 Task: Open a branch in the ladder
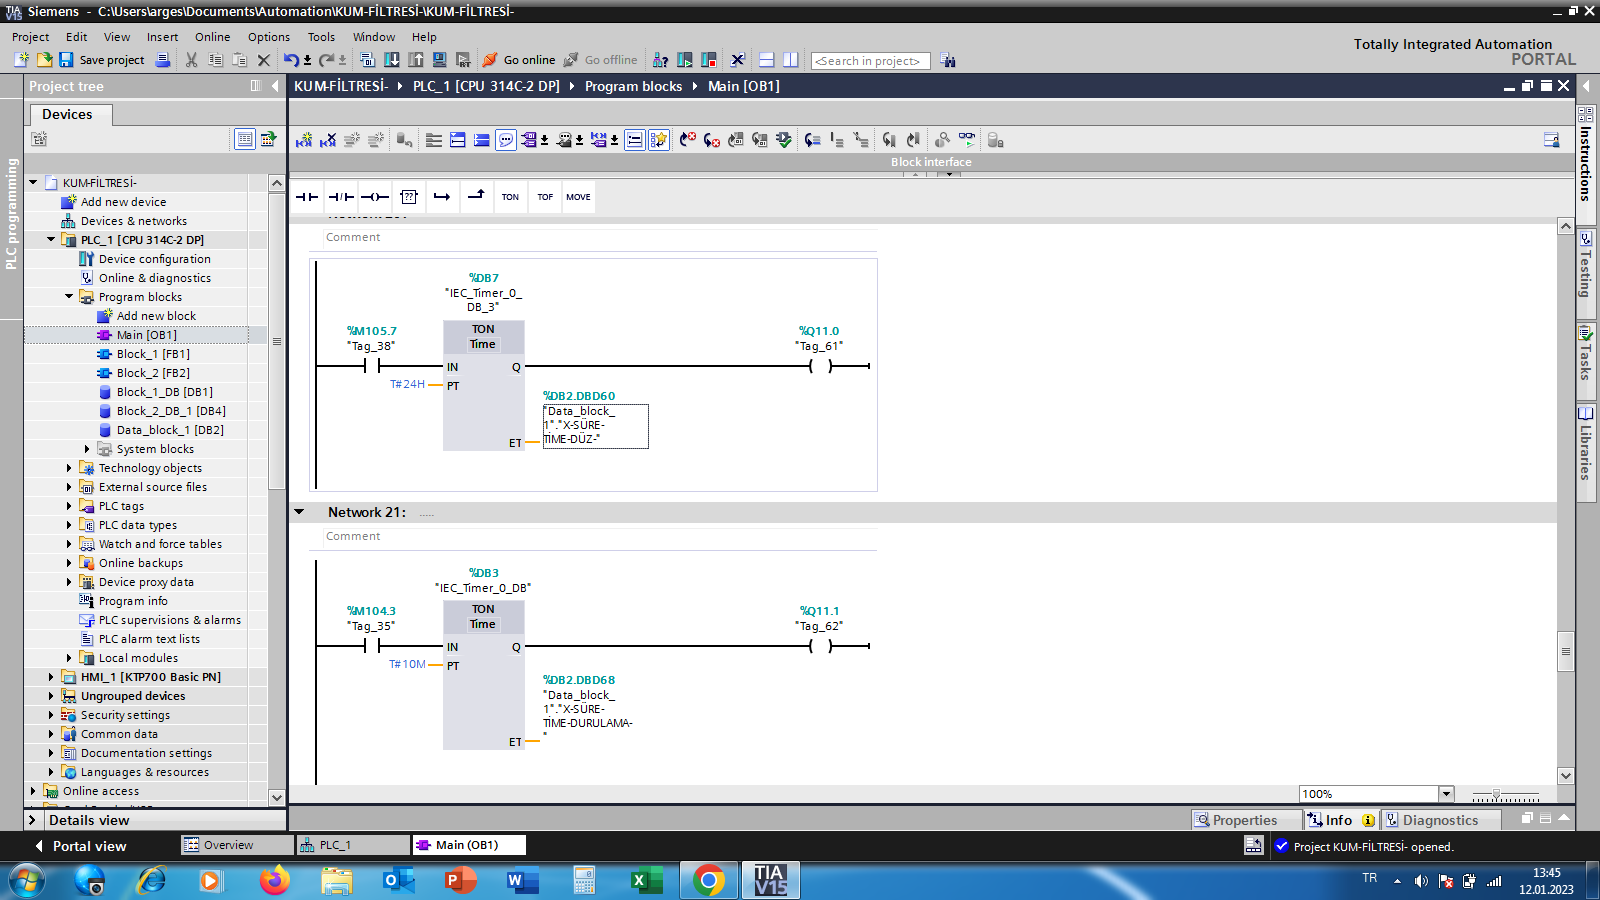point(442,197)
